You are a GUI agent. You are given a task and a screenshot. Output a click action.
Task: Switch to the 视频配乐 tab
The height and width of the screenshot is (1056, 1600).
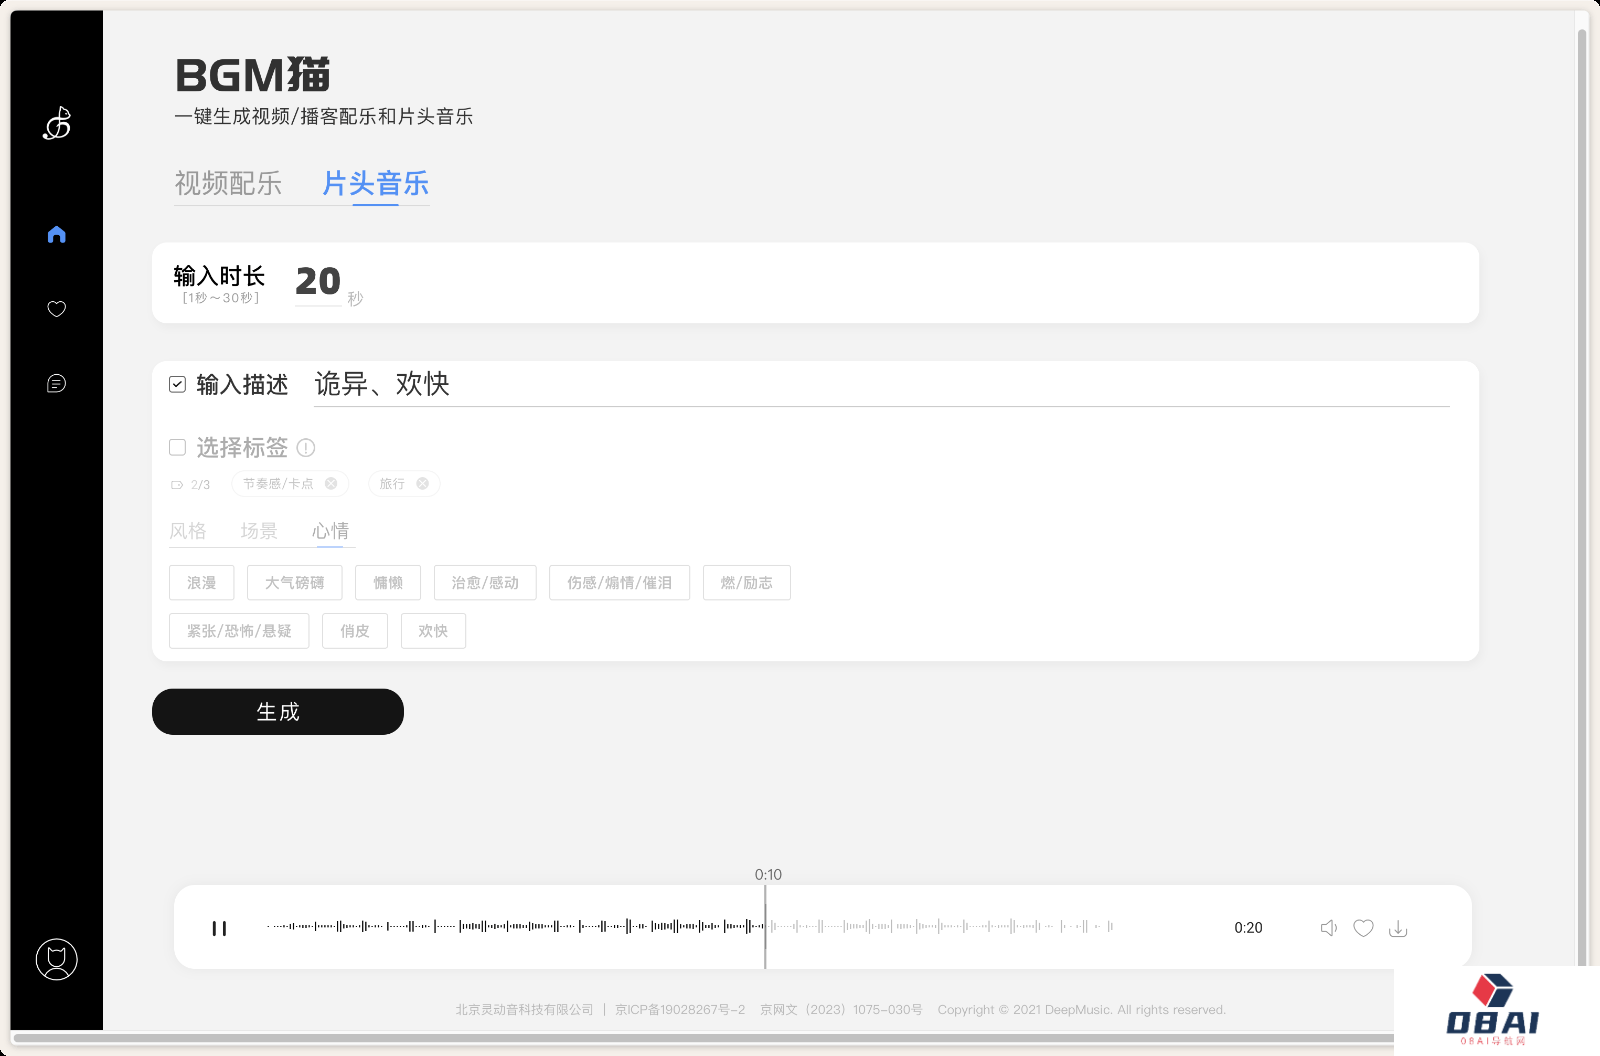tap(228, 183)
